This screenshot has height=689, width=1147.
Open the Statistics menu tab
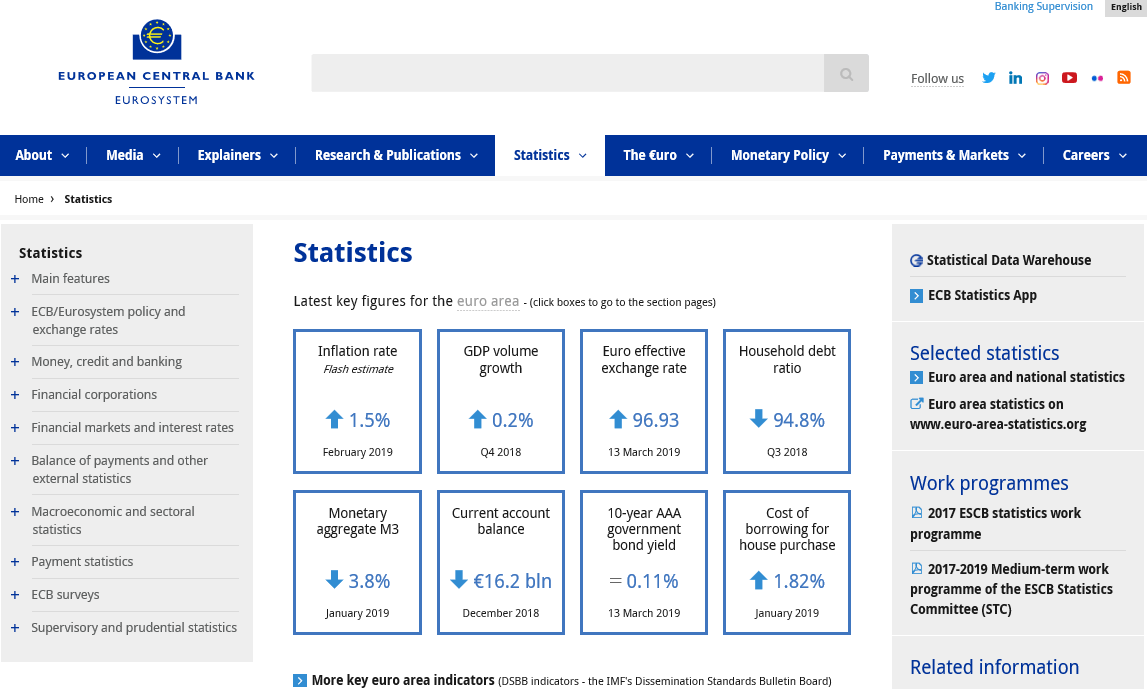coord(550,155)
